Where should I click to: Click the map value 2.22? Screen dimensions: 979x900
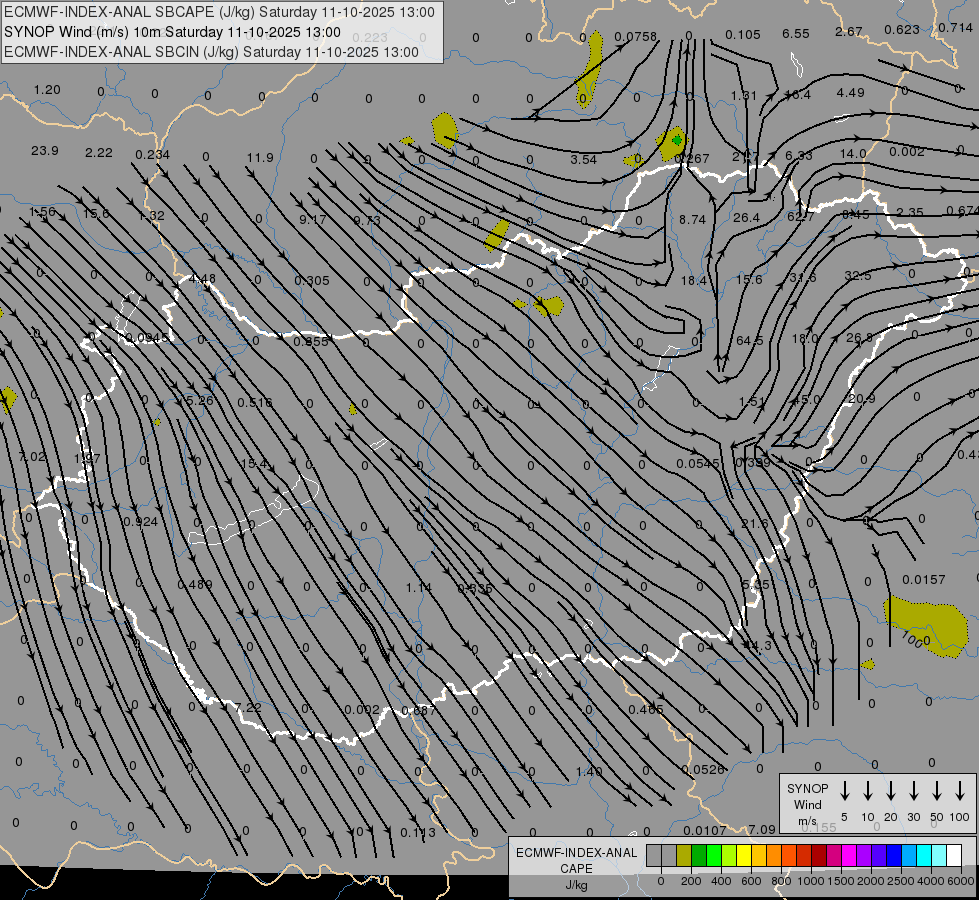pyautogui.click(x=99, y=152)
